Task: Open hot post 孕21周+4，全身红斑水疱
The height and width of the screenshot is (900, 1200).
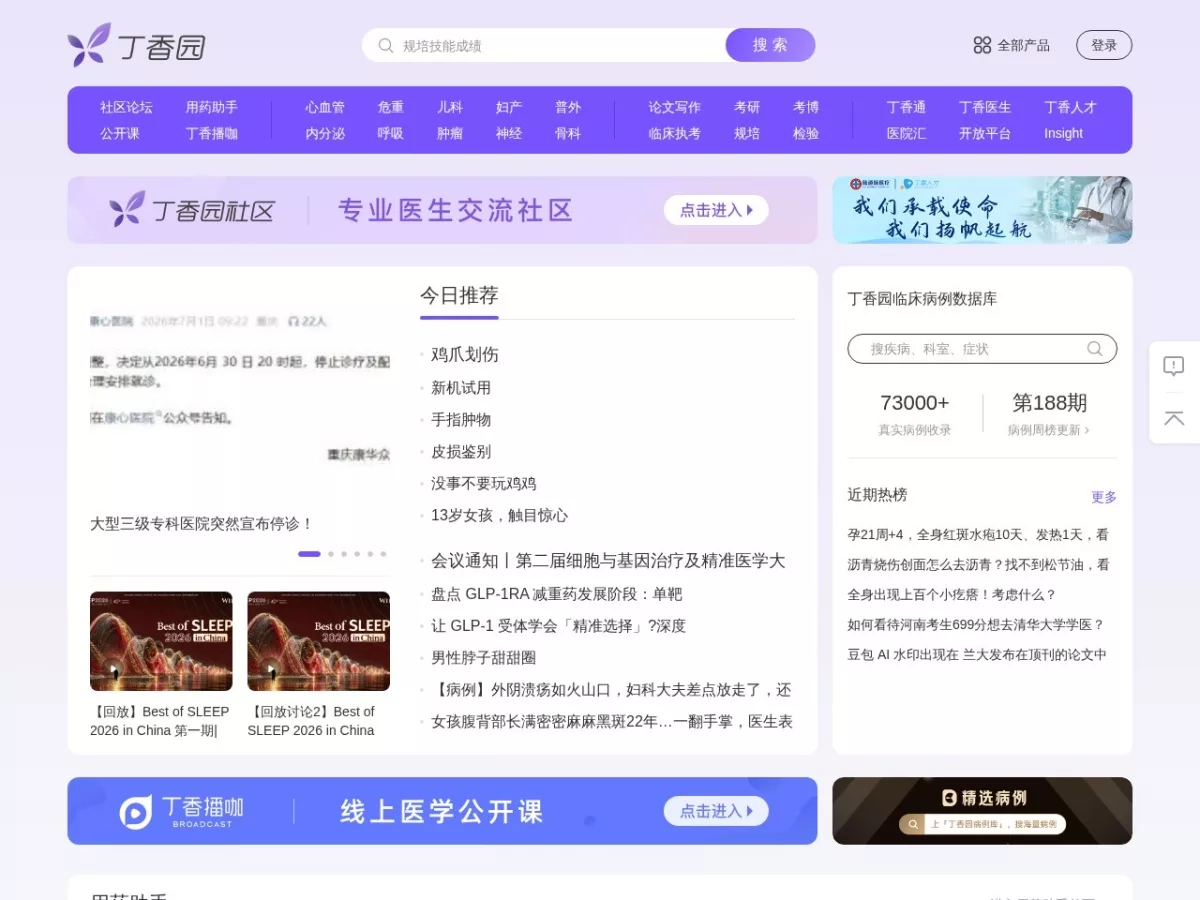Action: click(978, 535)
